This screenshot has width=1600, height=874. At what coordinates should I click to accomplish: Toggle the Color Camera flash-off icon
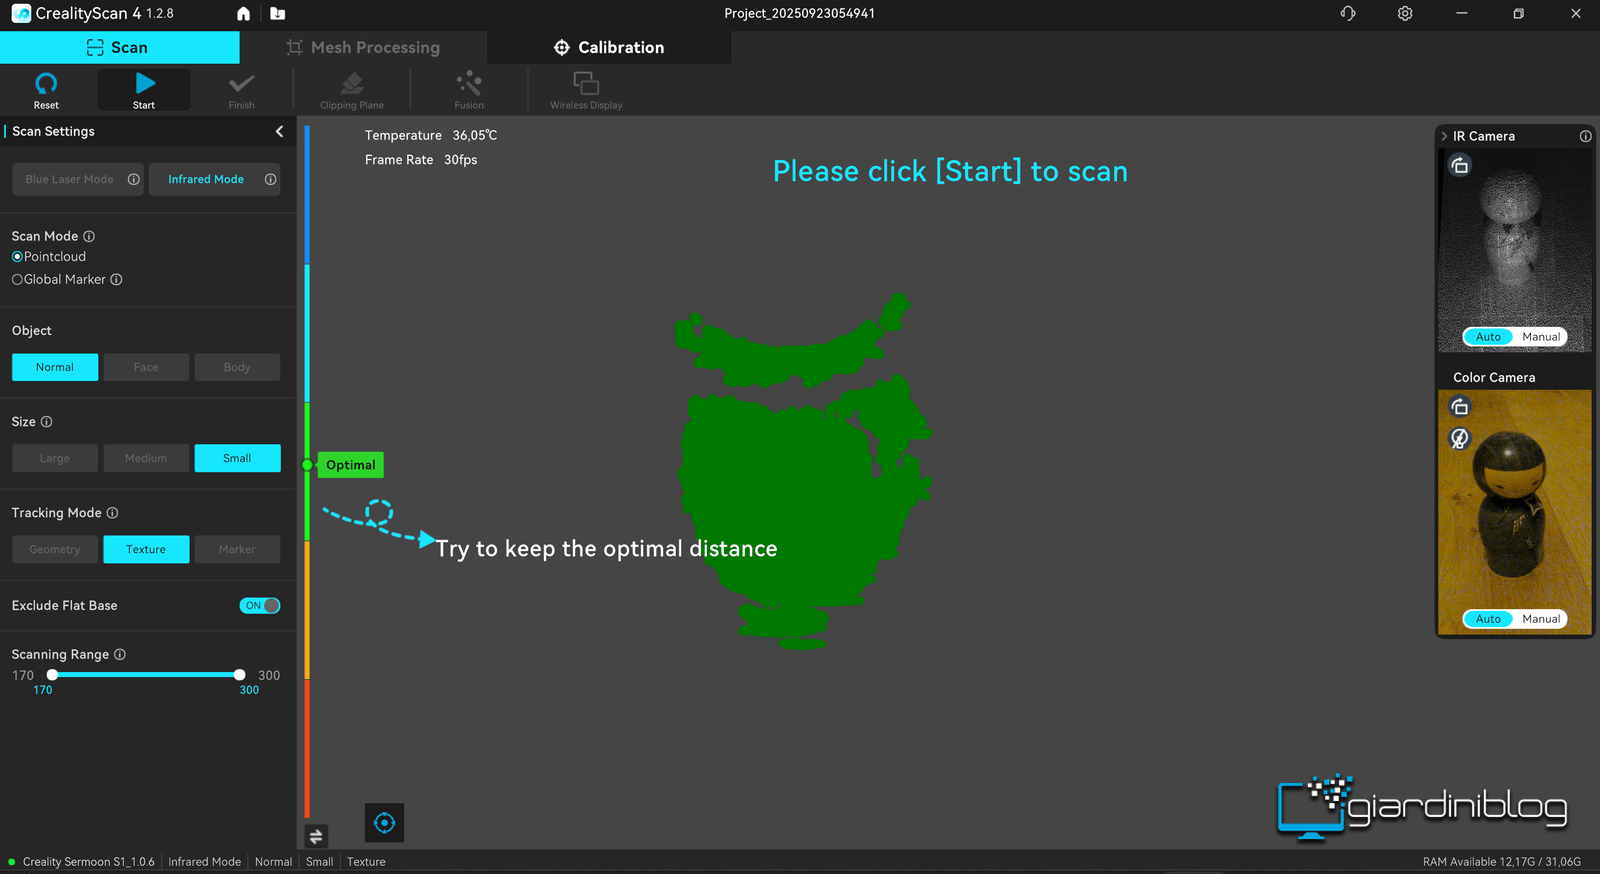[x=1460, y=438]
